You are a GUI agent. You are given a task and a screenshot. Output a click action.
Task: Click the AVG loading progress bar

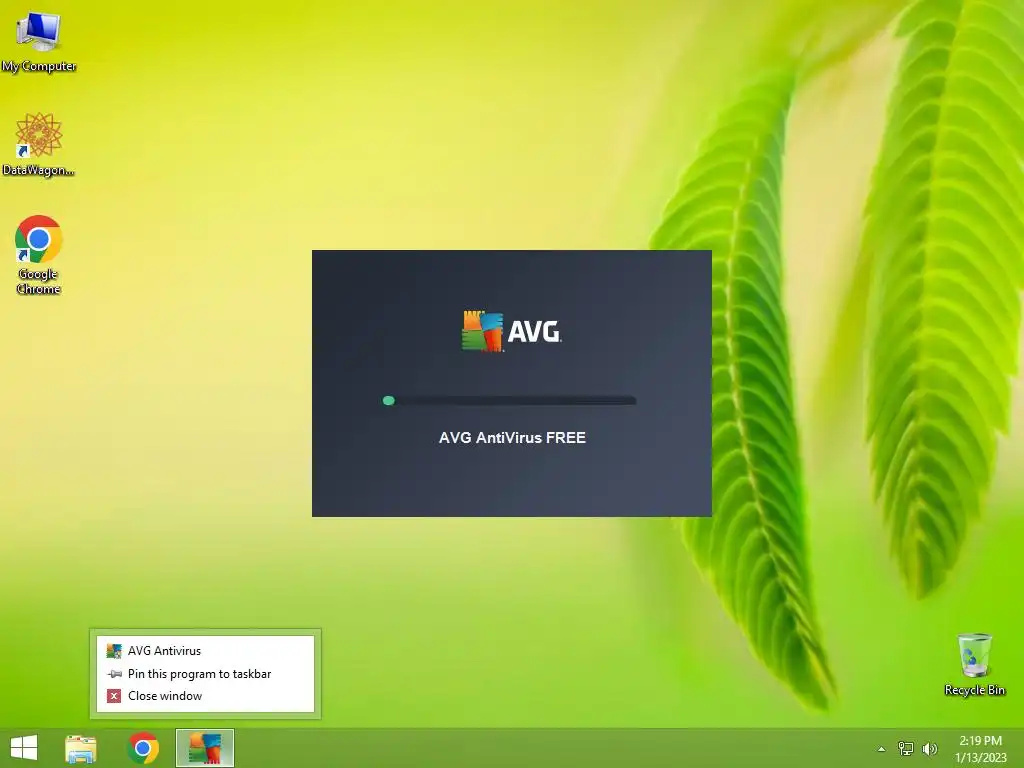coord(509,400)
